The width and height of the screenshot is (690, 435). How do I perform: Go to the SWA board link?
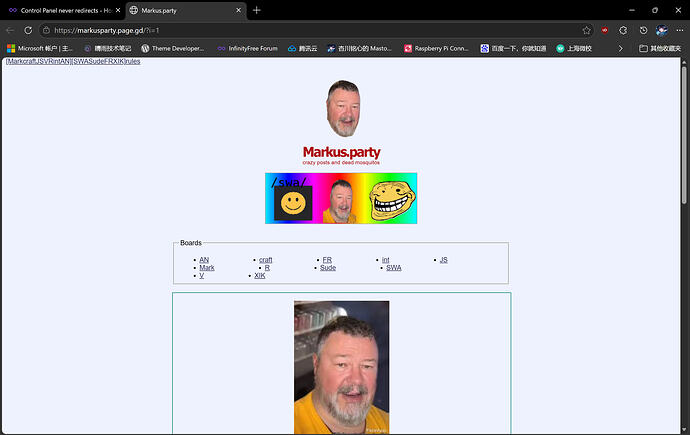click(x=393, y=268)
